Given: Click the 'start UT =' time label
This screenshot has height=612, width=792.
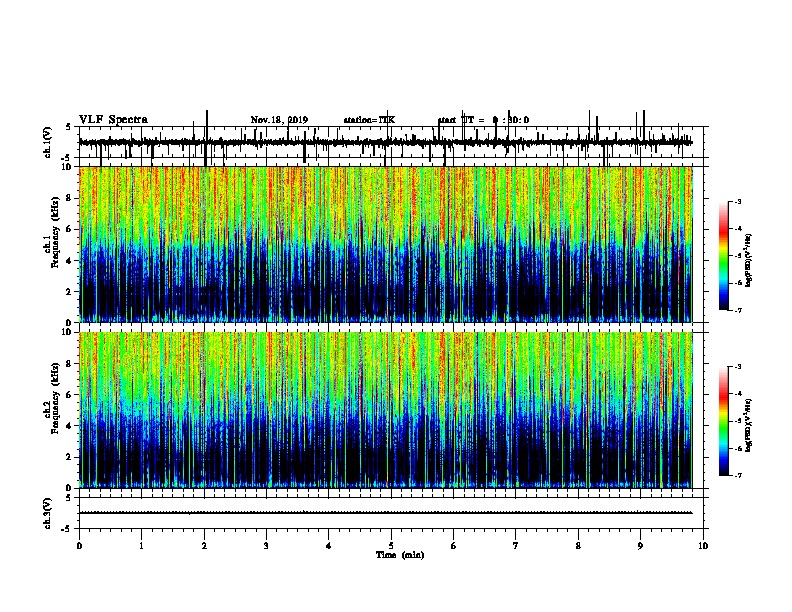Looking at the screenshot, I should pyautogui.click(x=462, y=120).
